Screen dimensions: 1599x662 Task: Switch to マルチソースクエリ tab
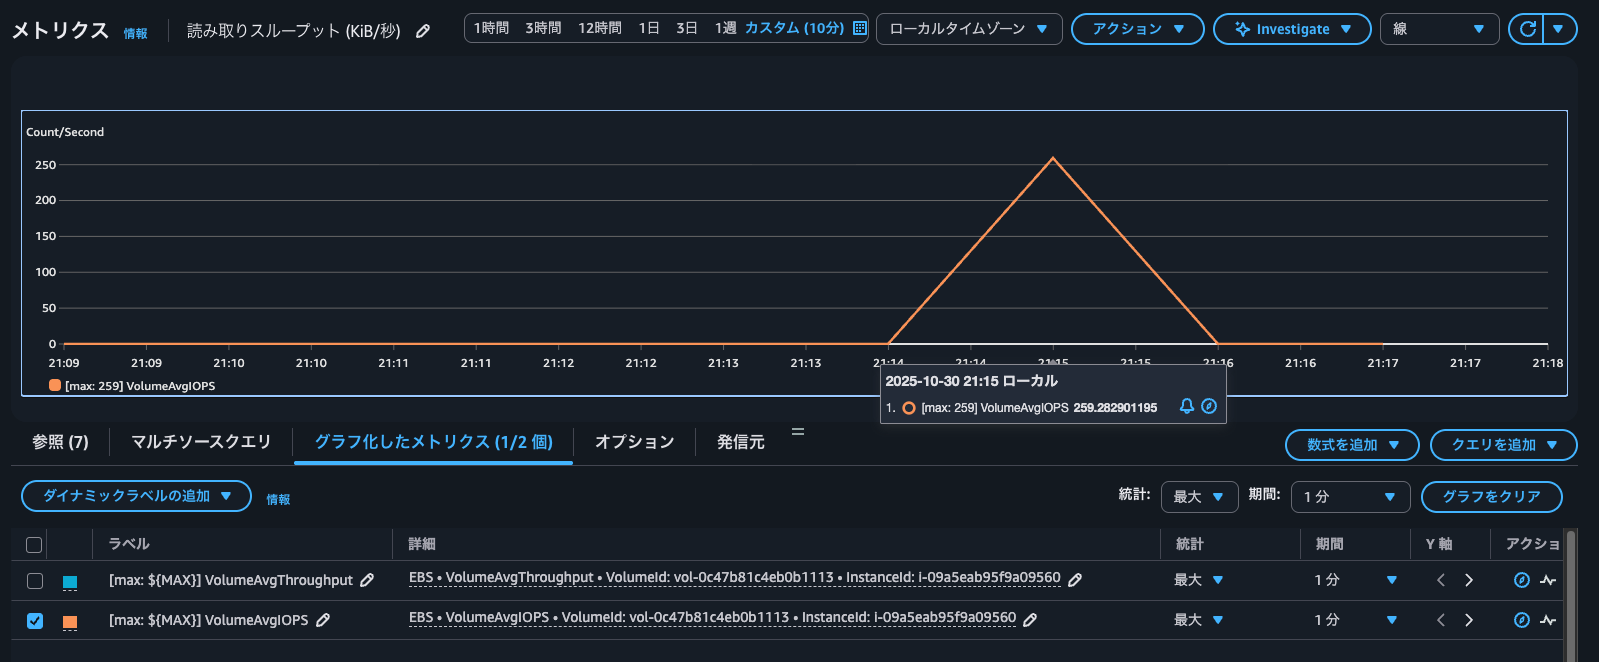click(x=201, y=442)
